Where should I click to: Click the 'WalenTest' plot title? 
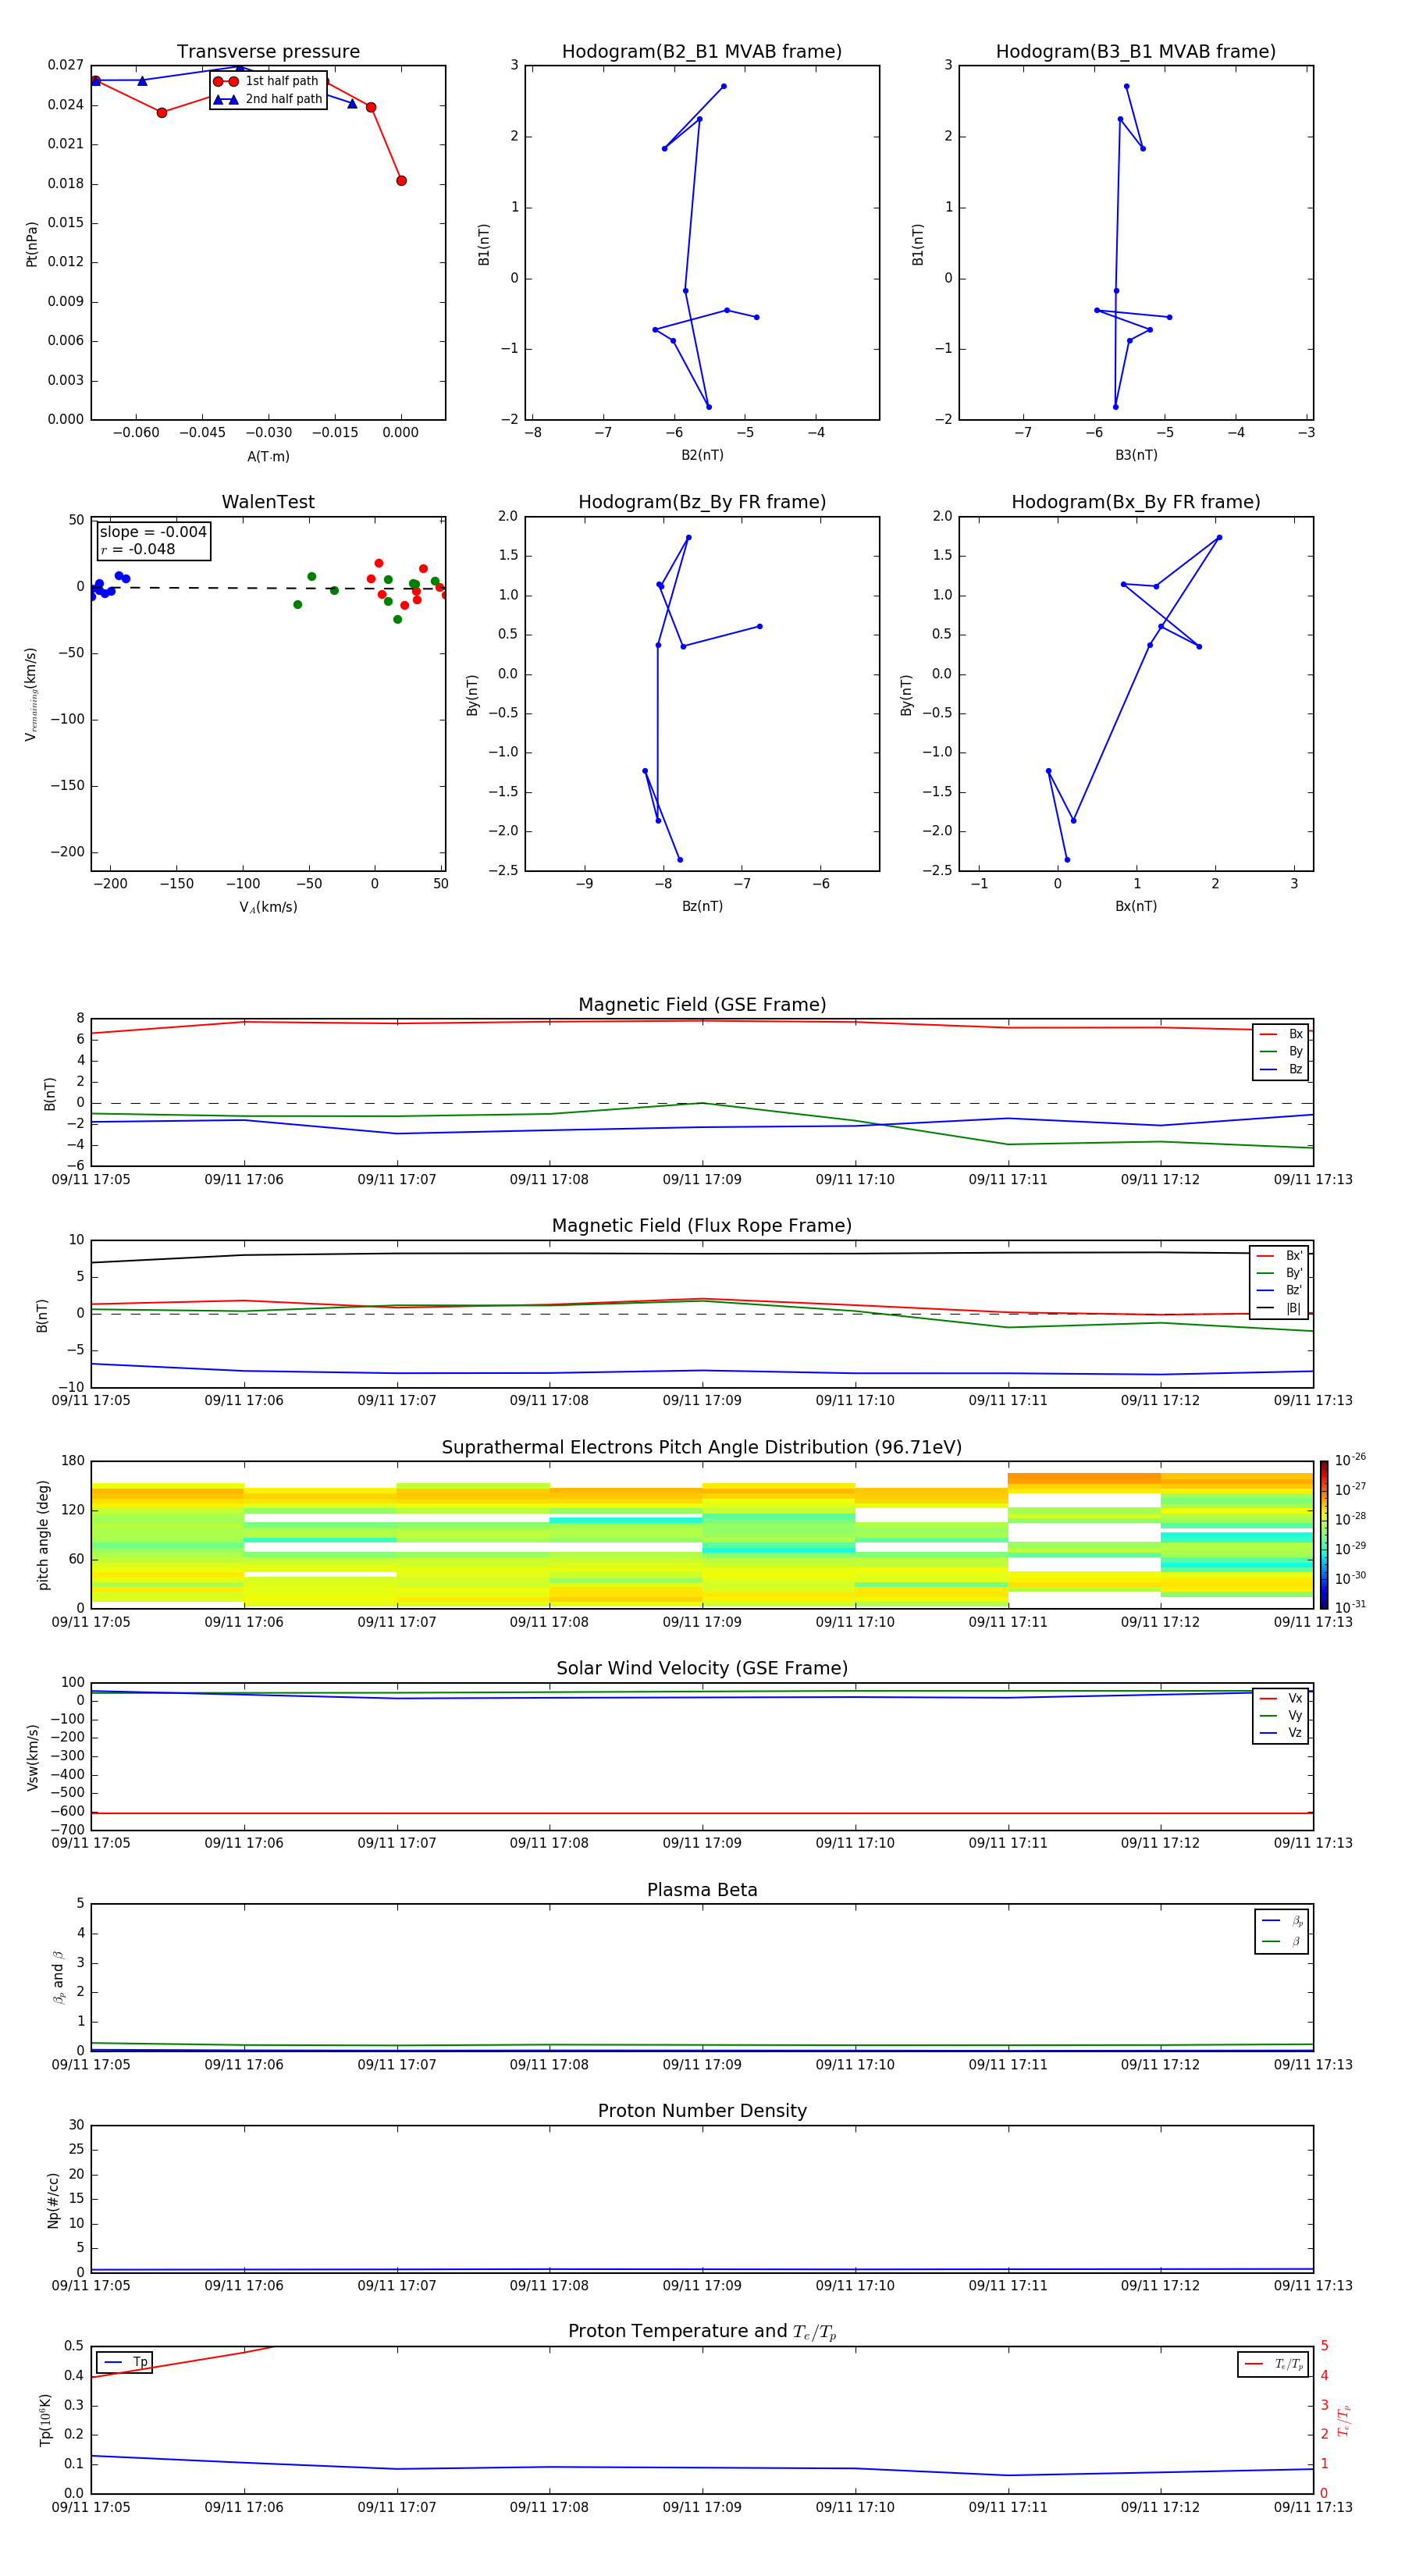pos(268,502)
